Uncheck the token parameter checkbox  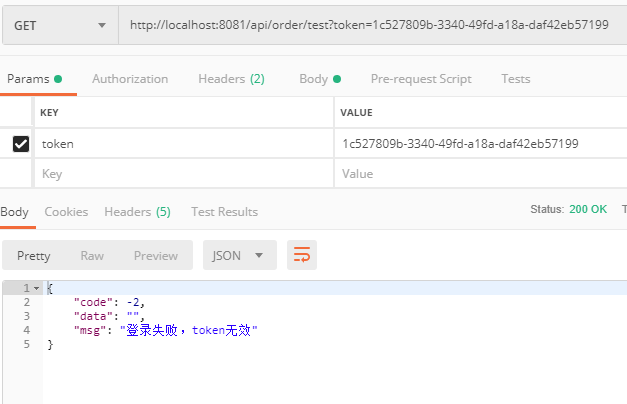click(21, 144)
